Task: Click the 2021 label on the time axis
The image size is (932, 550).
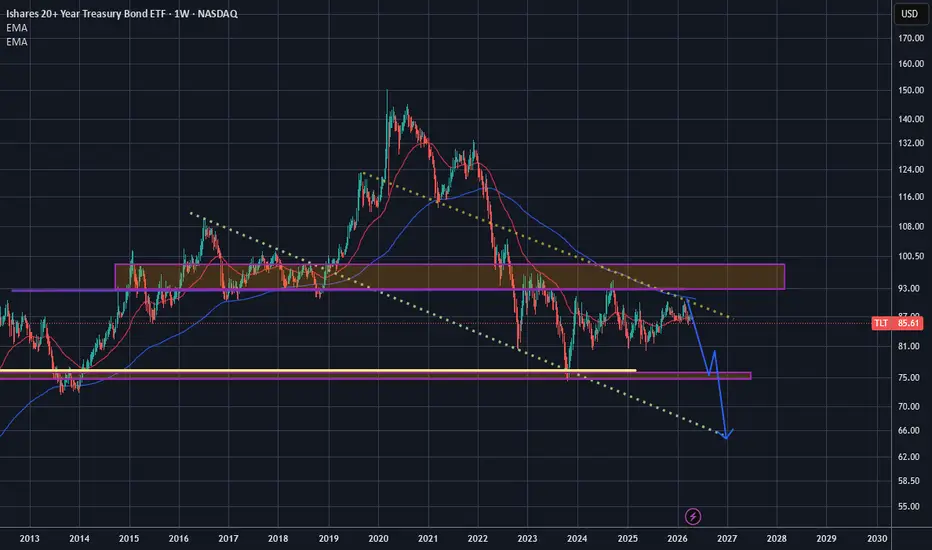Action: point(428,539)
